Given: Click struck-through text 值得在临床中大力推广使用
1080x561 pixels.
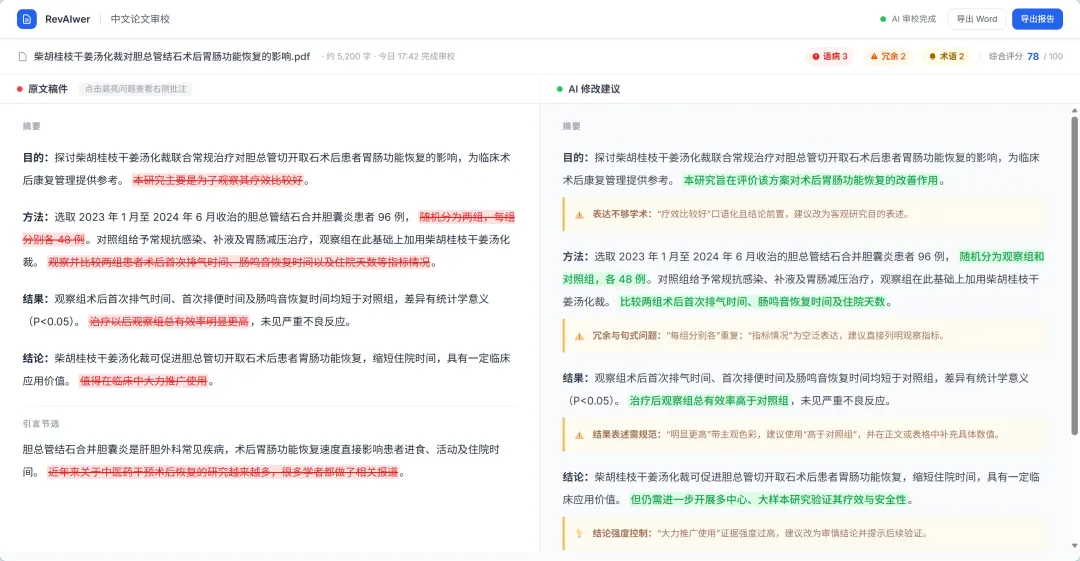Looking at the screenshot, I should pos(143,381).
